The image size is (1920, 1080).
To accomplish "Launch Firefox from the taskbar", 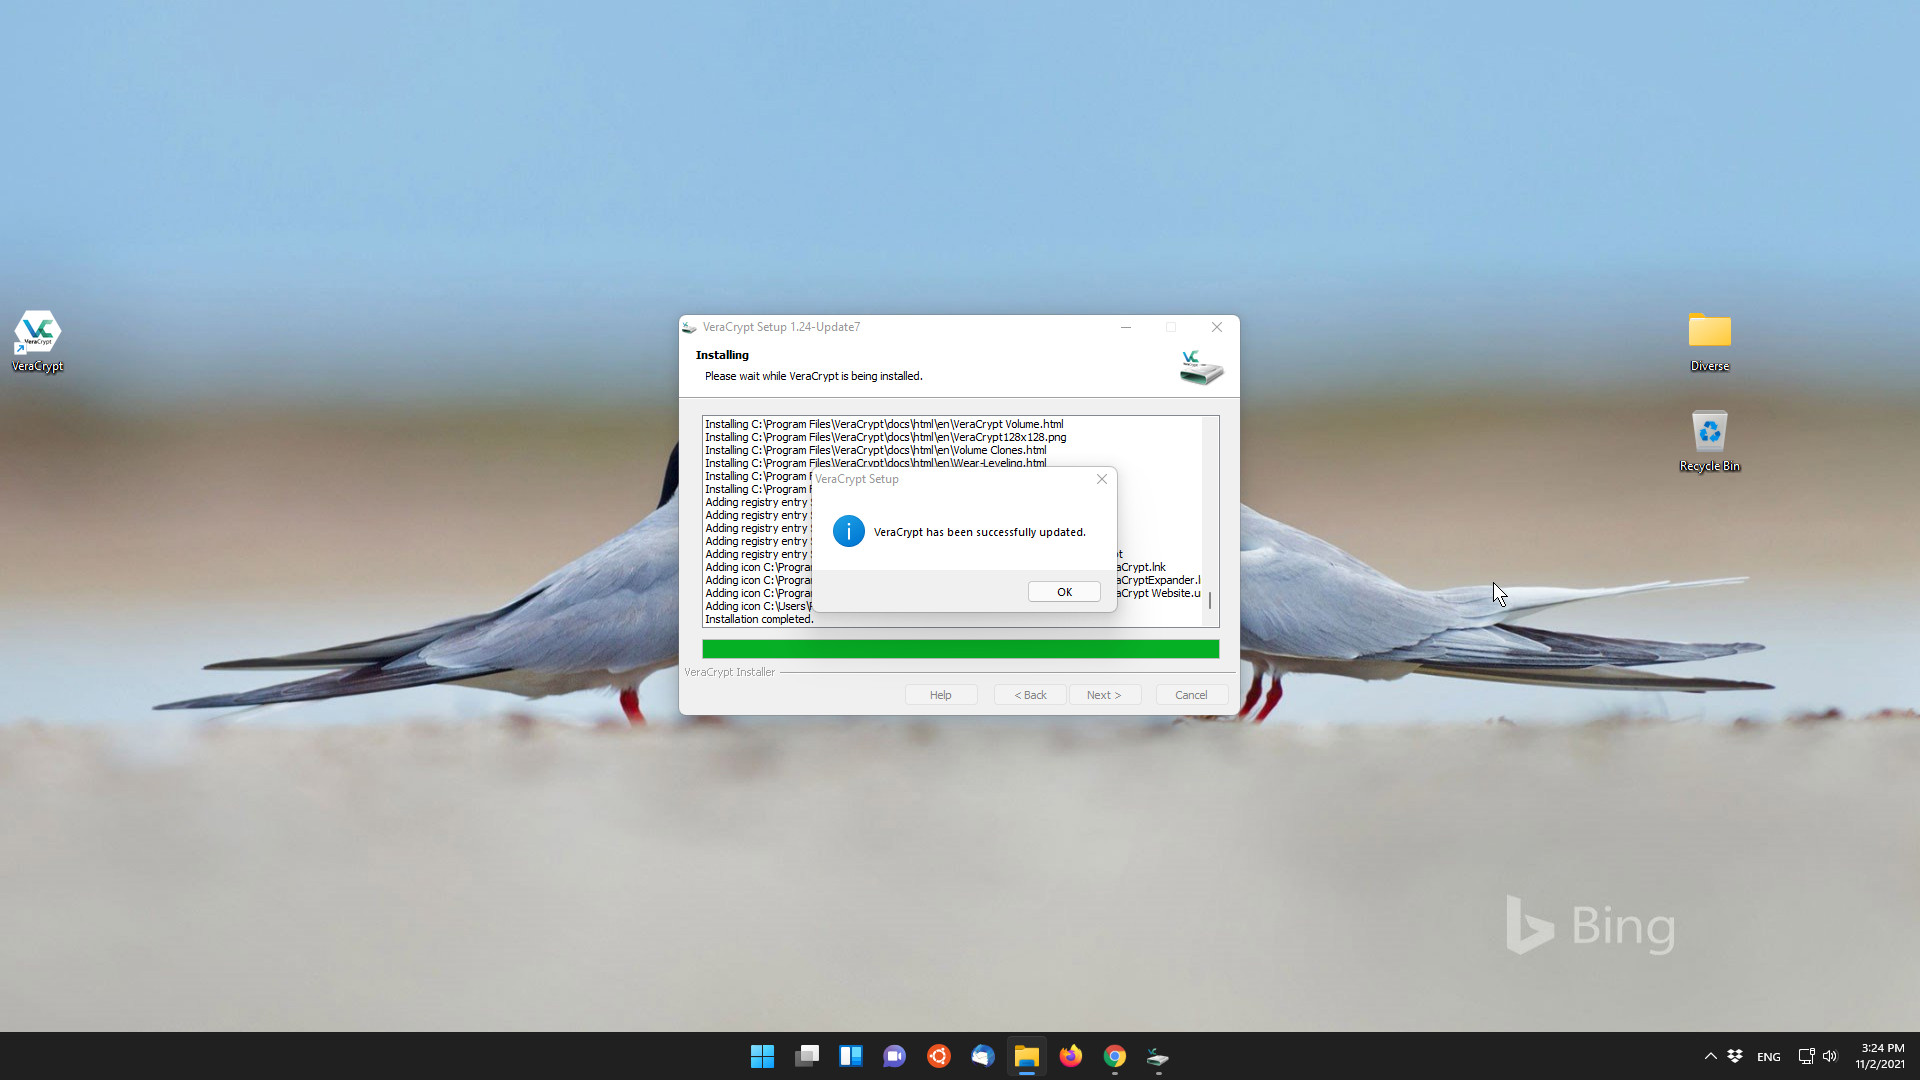I will click(1071, 1056).
